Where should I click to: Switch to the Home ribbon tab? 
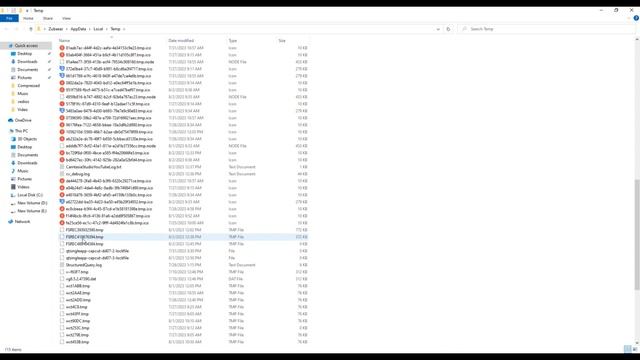click(x=28, y=18)
